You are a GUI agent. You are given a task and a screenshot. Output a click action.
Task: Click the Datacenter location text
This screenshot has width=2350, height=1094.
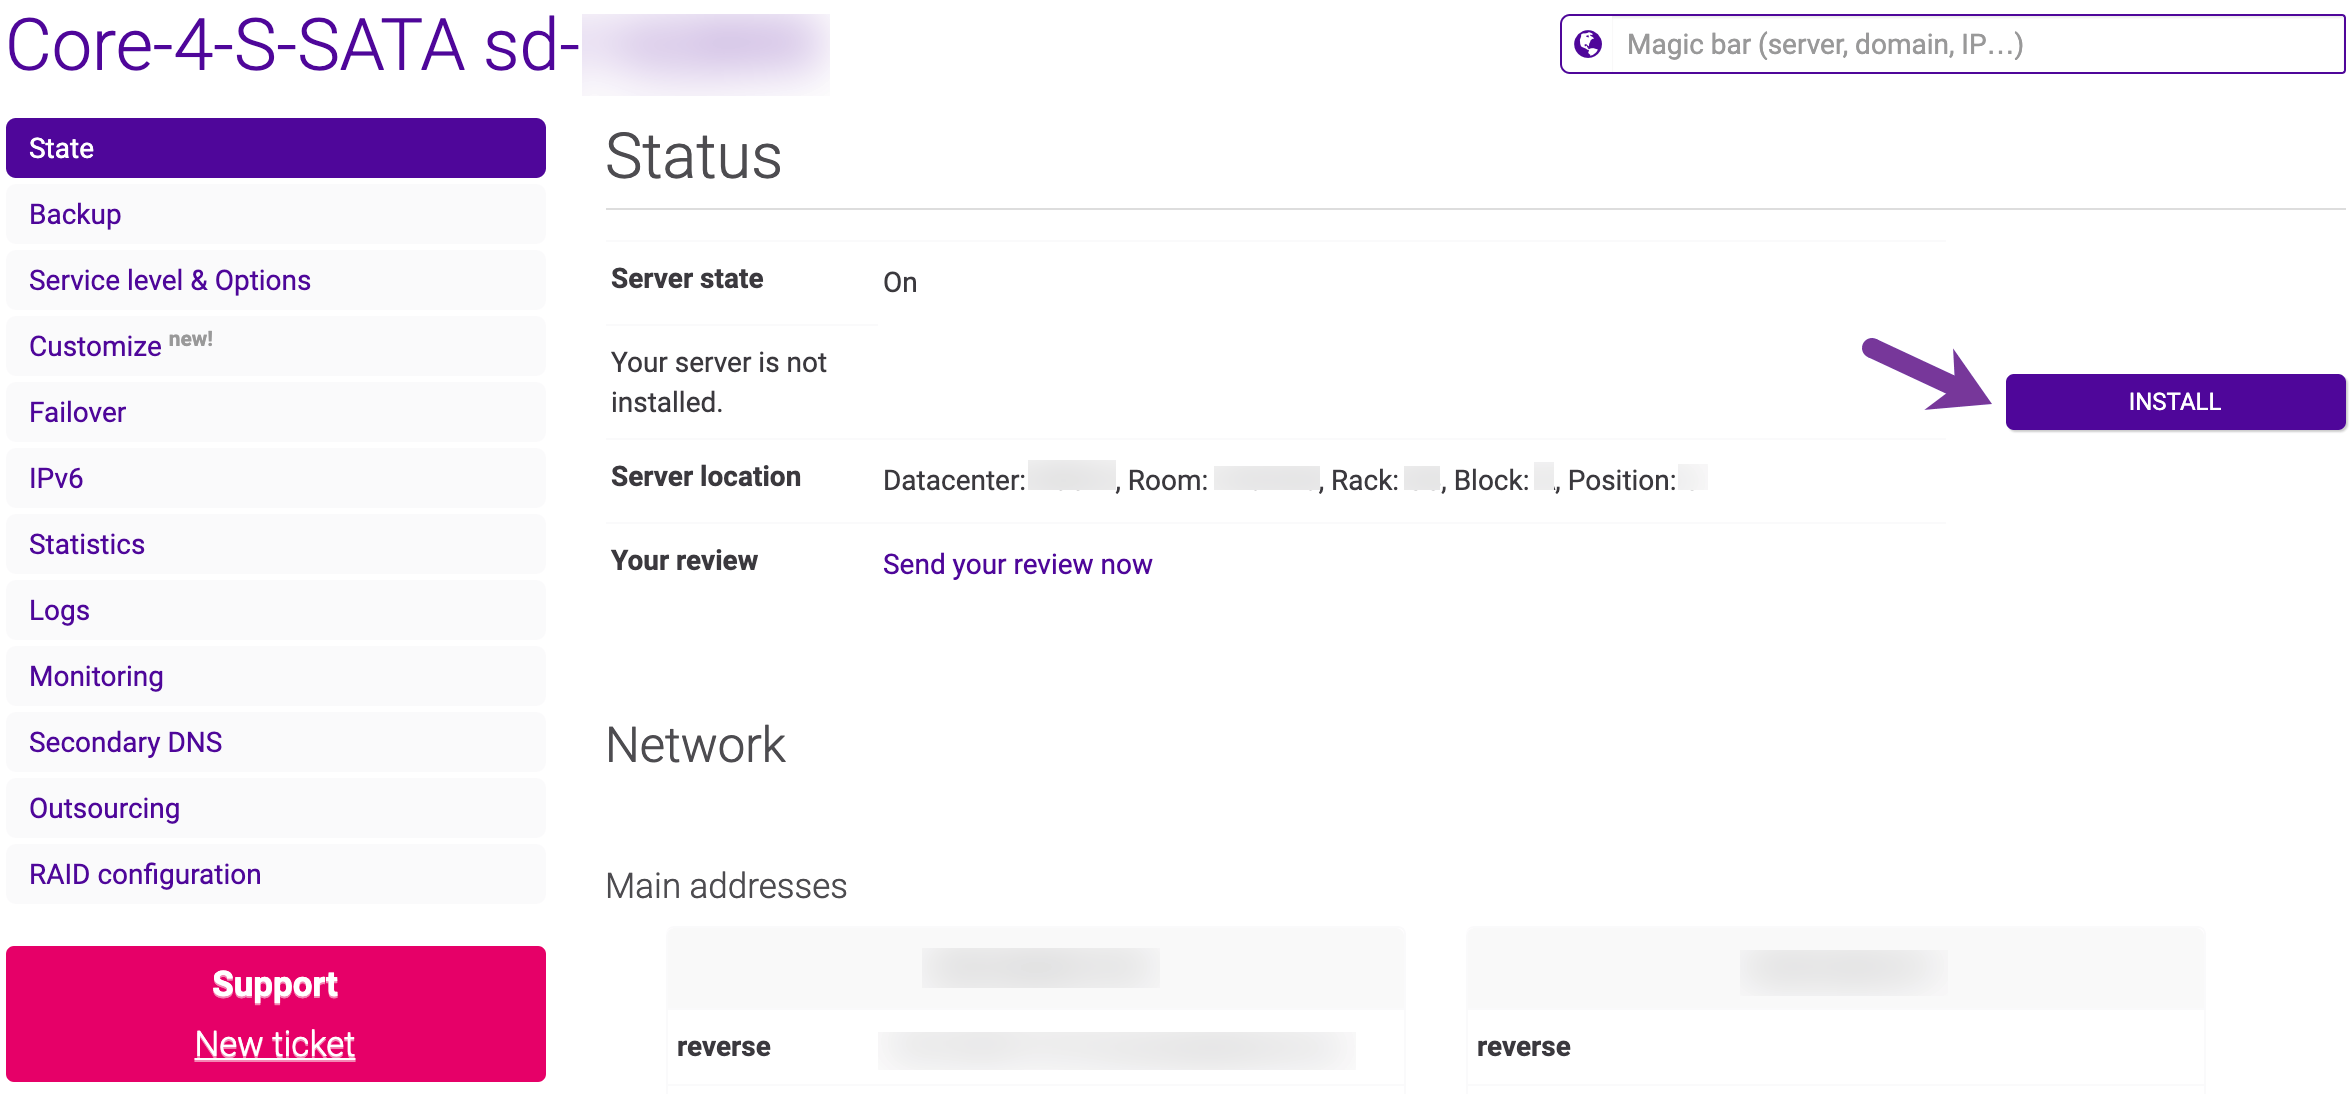click(x=1295, y=480)
